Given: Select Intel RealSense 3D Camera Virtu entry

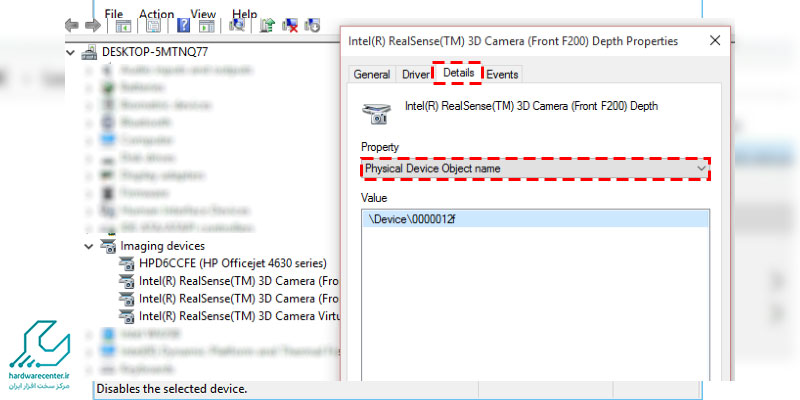Looking at the screenshot, I should point(239,316).
